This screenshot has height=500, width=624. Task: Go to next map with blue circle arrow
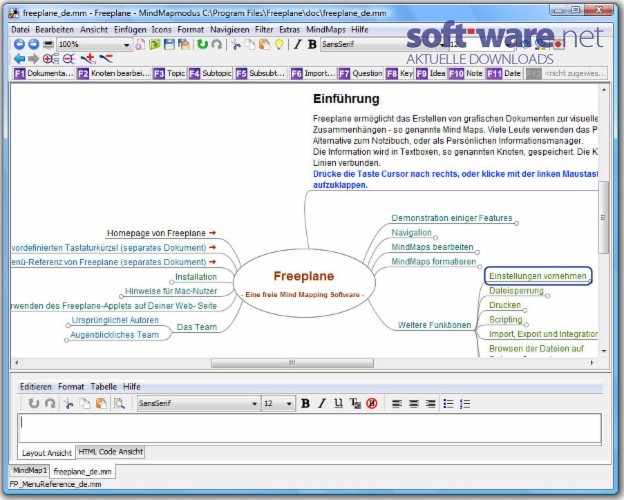click(33, 44)
